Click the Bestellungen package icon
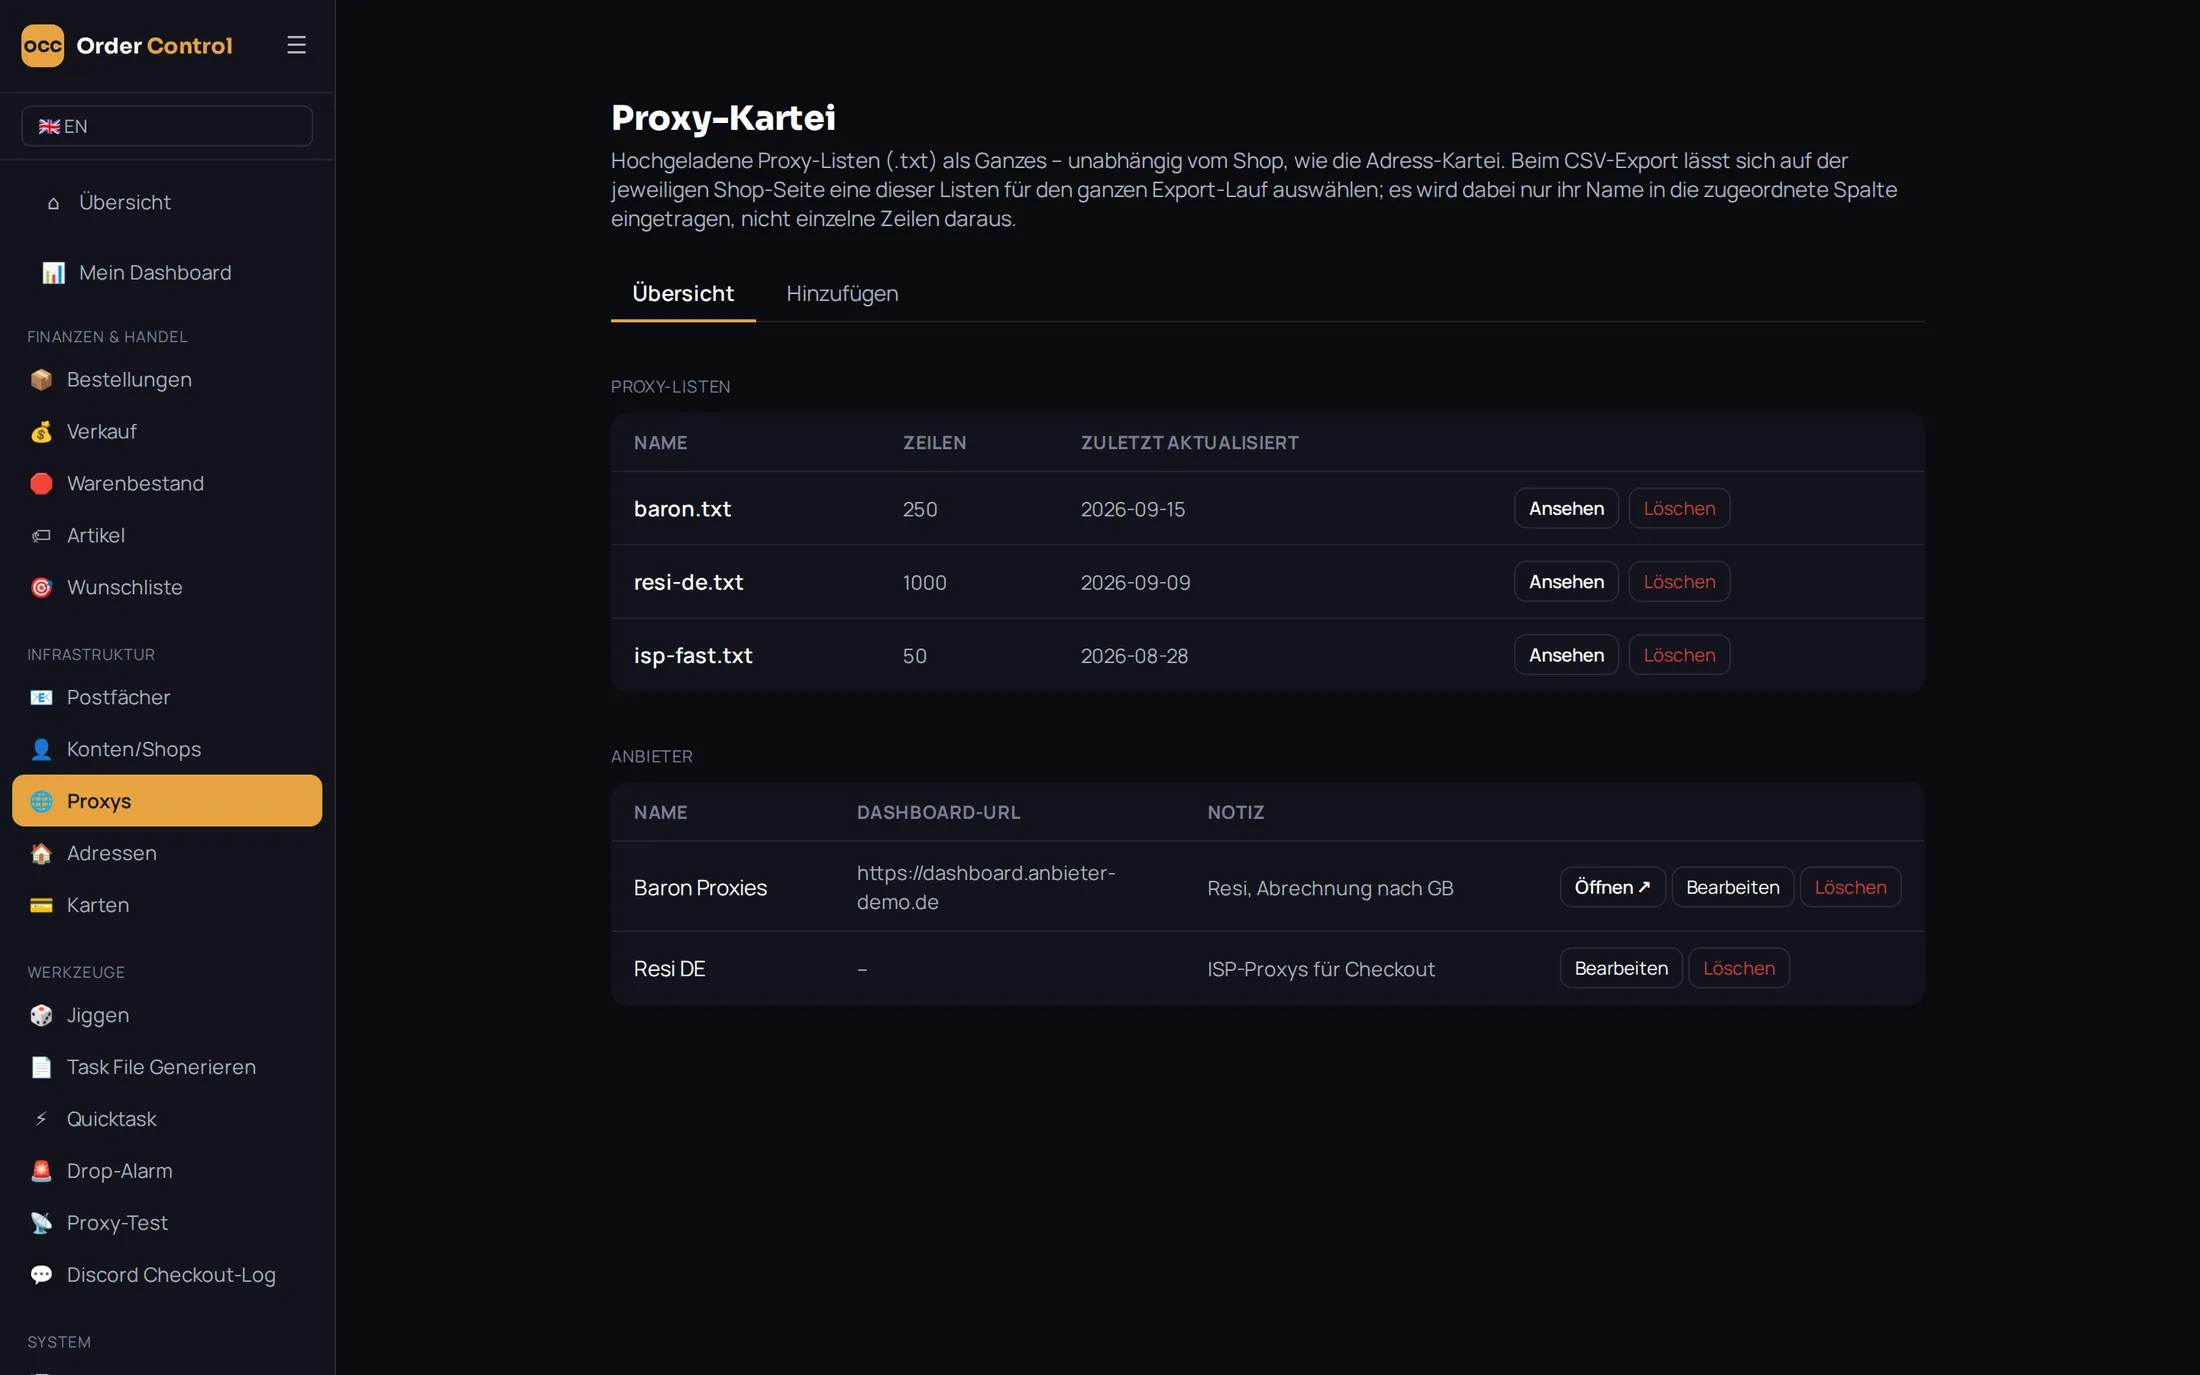 pyautogui.click(x=41, y=380)
